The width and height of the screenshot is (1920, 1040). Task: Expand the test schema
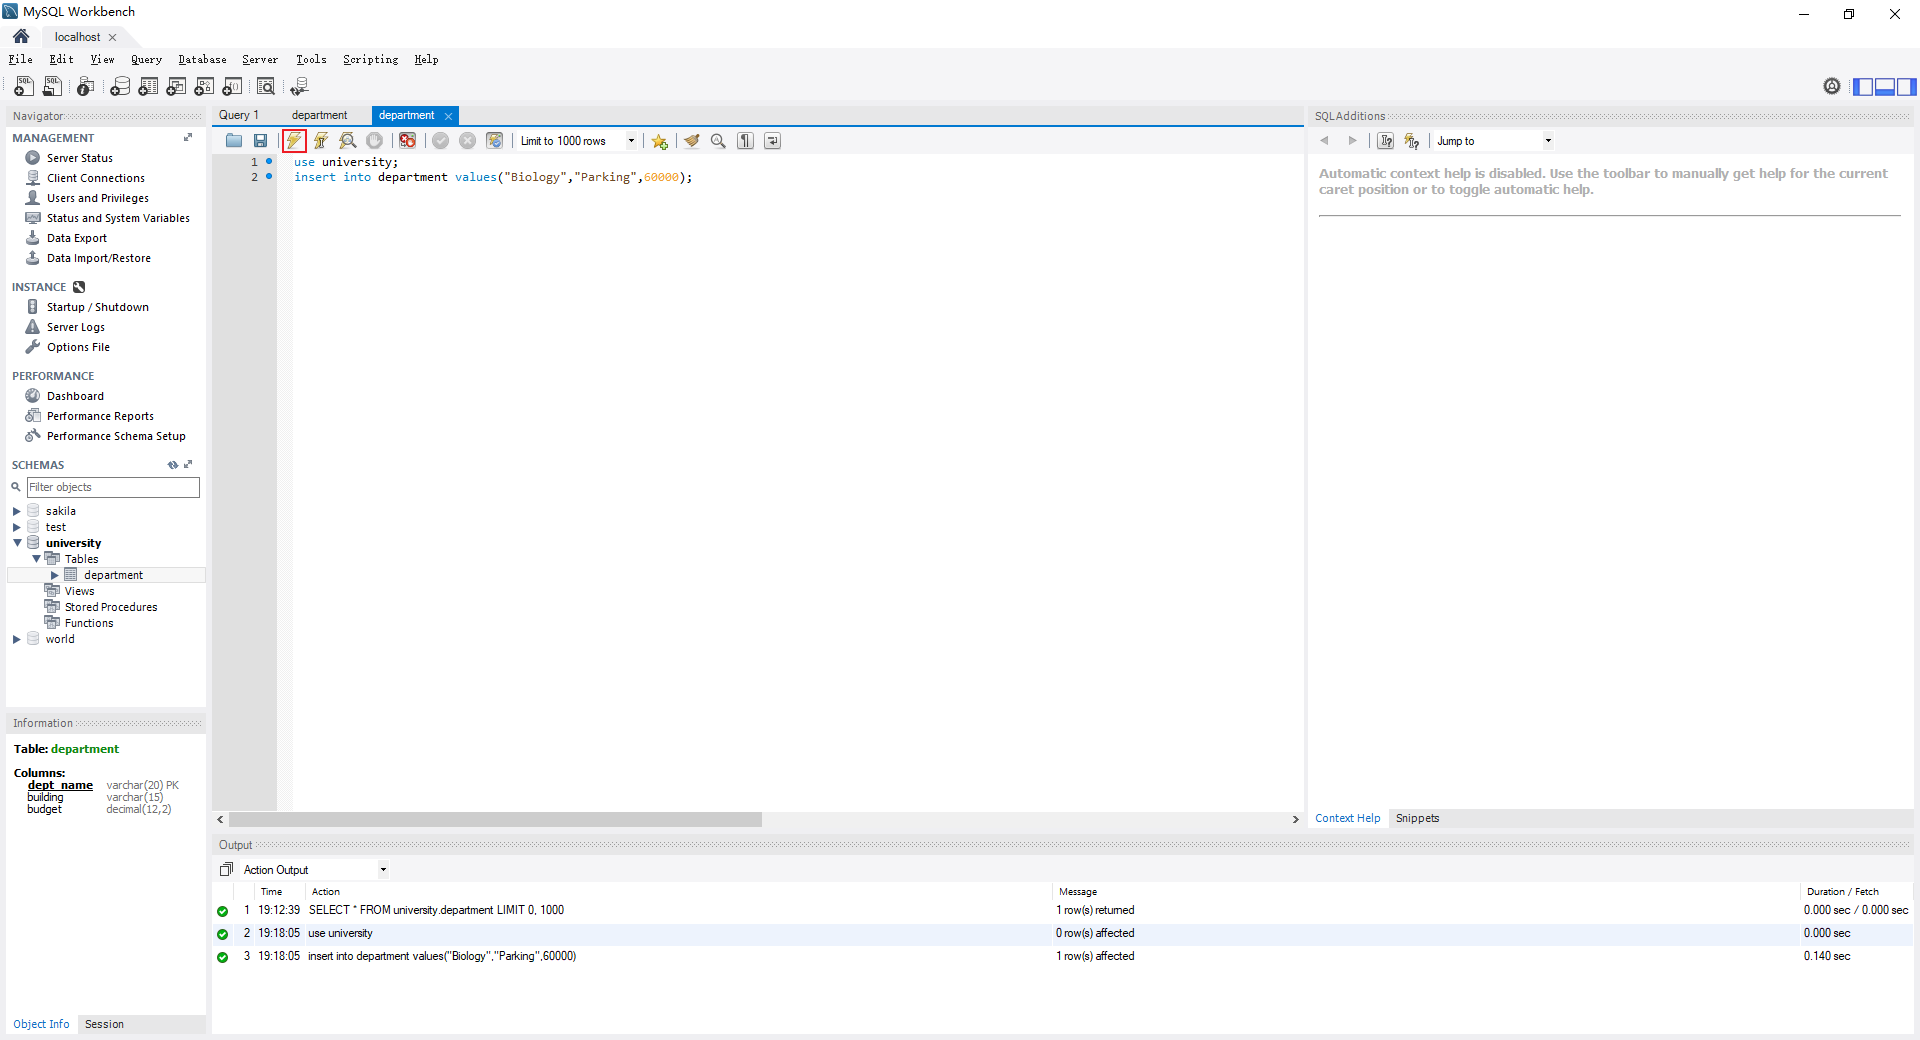tap(17, 527)
